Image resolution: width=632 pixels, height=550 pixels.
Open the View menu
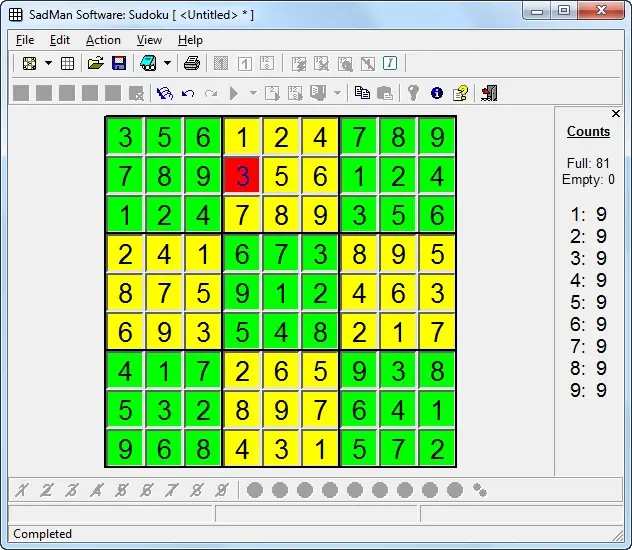[149, 40]
